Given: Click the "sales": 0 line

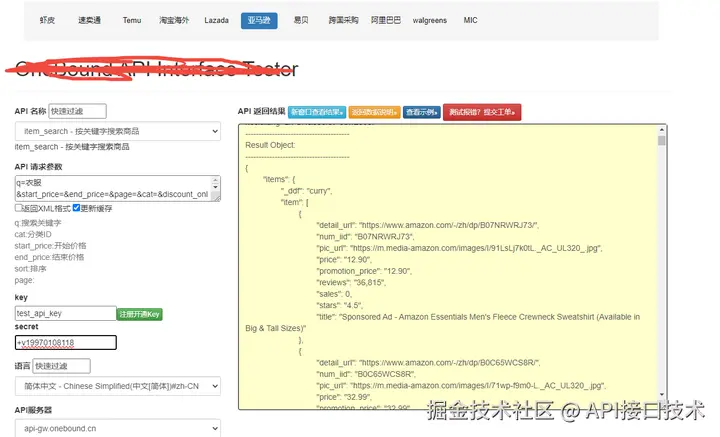Looking at the screenshot, I should 334,294.
